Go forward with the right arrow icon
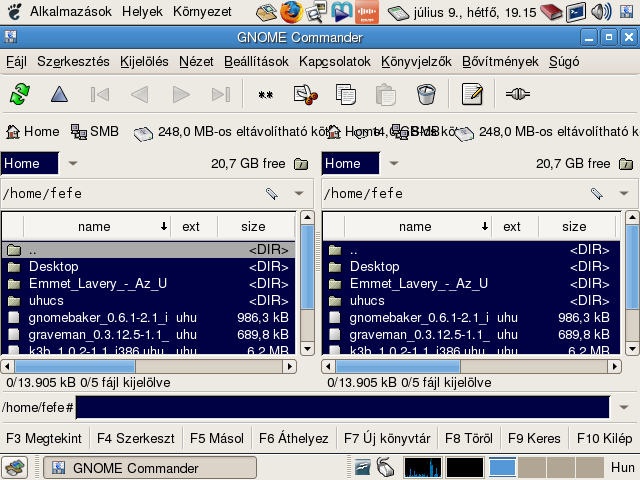Screen dimensions: 640x480 coord(181,95)
